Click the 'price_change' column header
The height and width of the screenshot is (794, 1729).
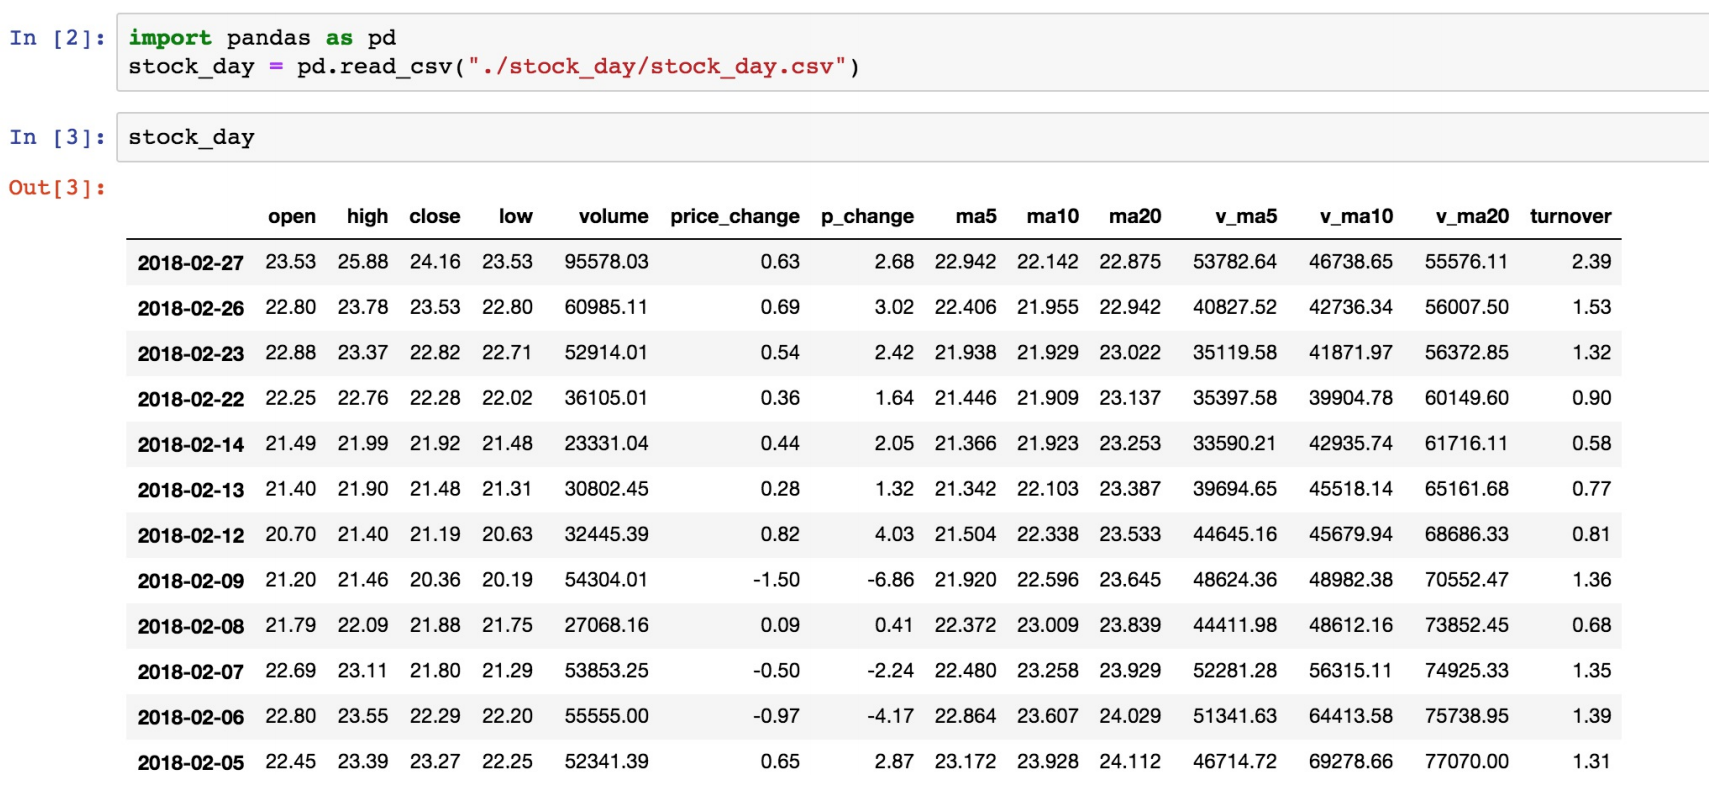pyautogui.click(x=735, y=217)
